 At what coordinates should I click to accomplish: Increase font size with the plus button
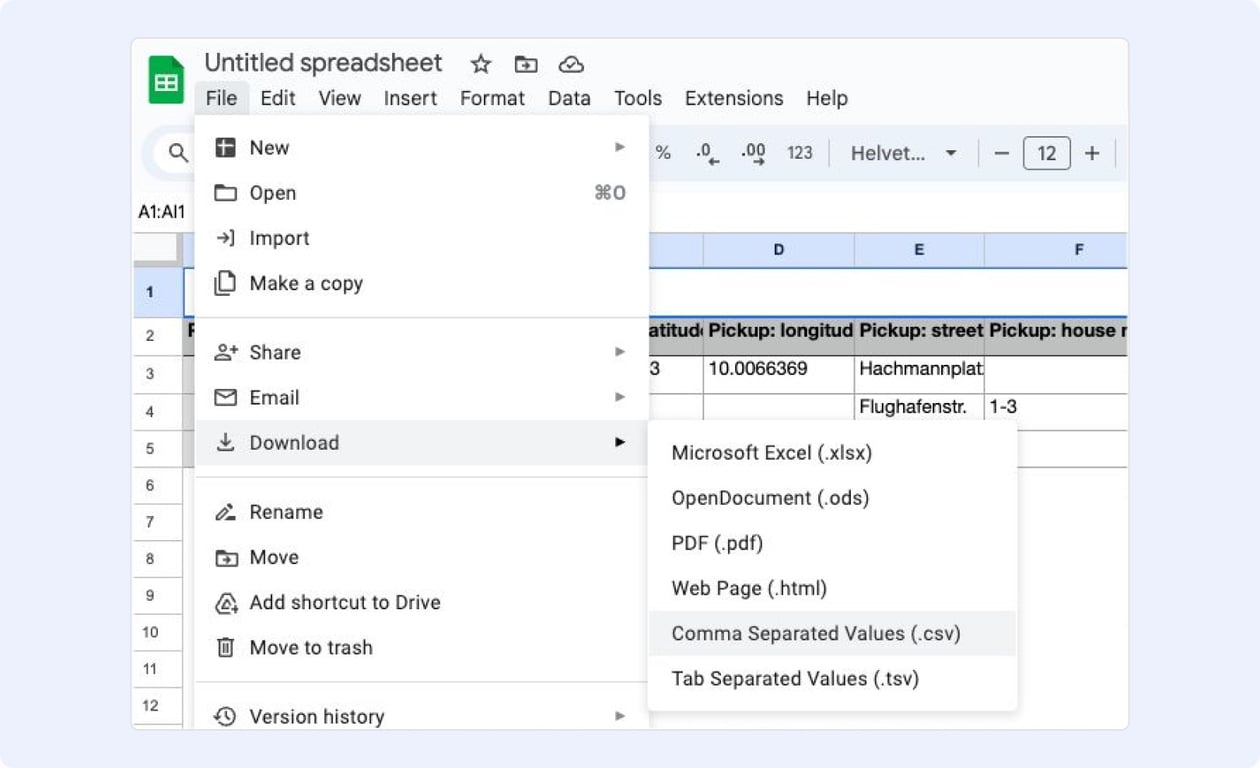click(x=1092, y=153)
